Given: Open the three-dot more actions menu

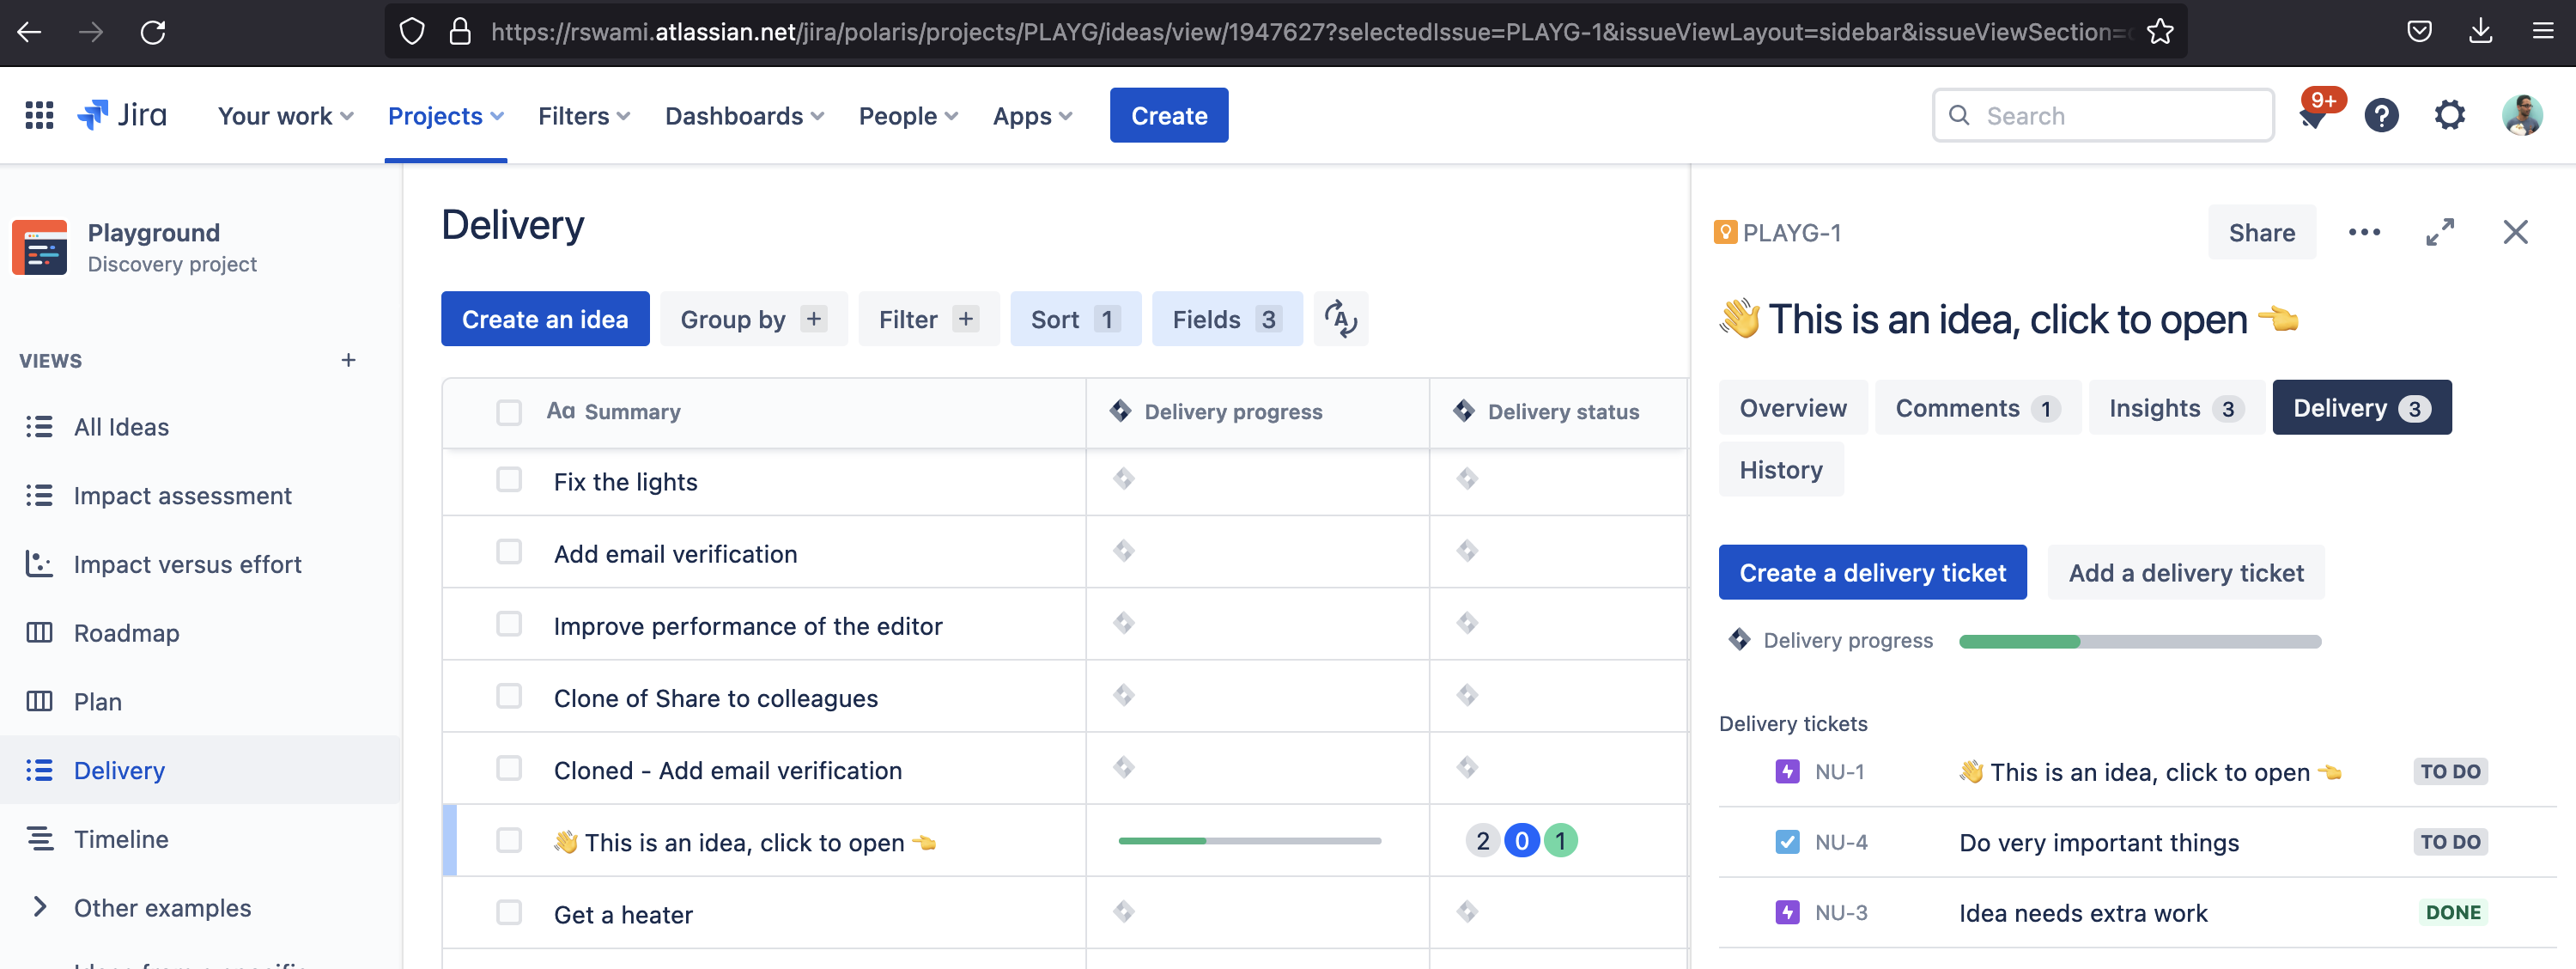Looking at the screenshot, I should [x=2364, y=233].
